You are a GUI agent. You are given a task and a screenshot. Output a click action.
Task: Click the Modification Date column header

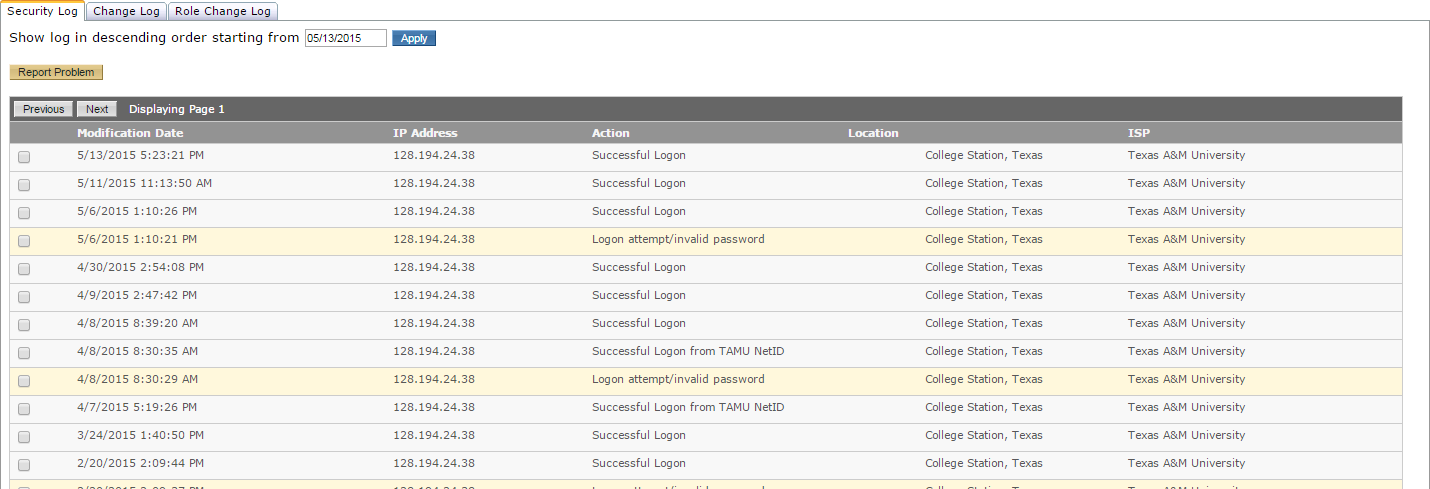pyautogui.click(x=130, y=133)
